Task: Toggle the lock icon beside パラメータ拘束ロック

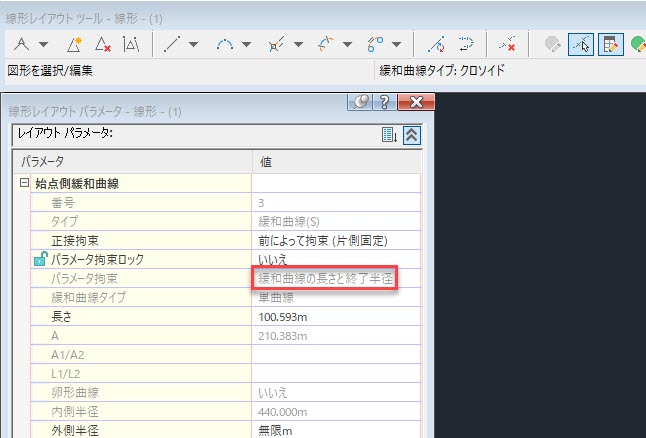Action: (40, 259)
